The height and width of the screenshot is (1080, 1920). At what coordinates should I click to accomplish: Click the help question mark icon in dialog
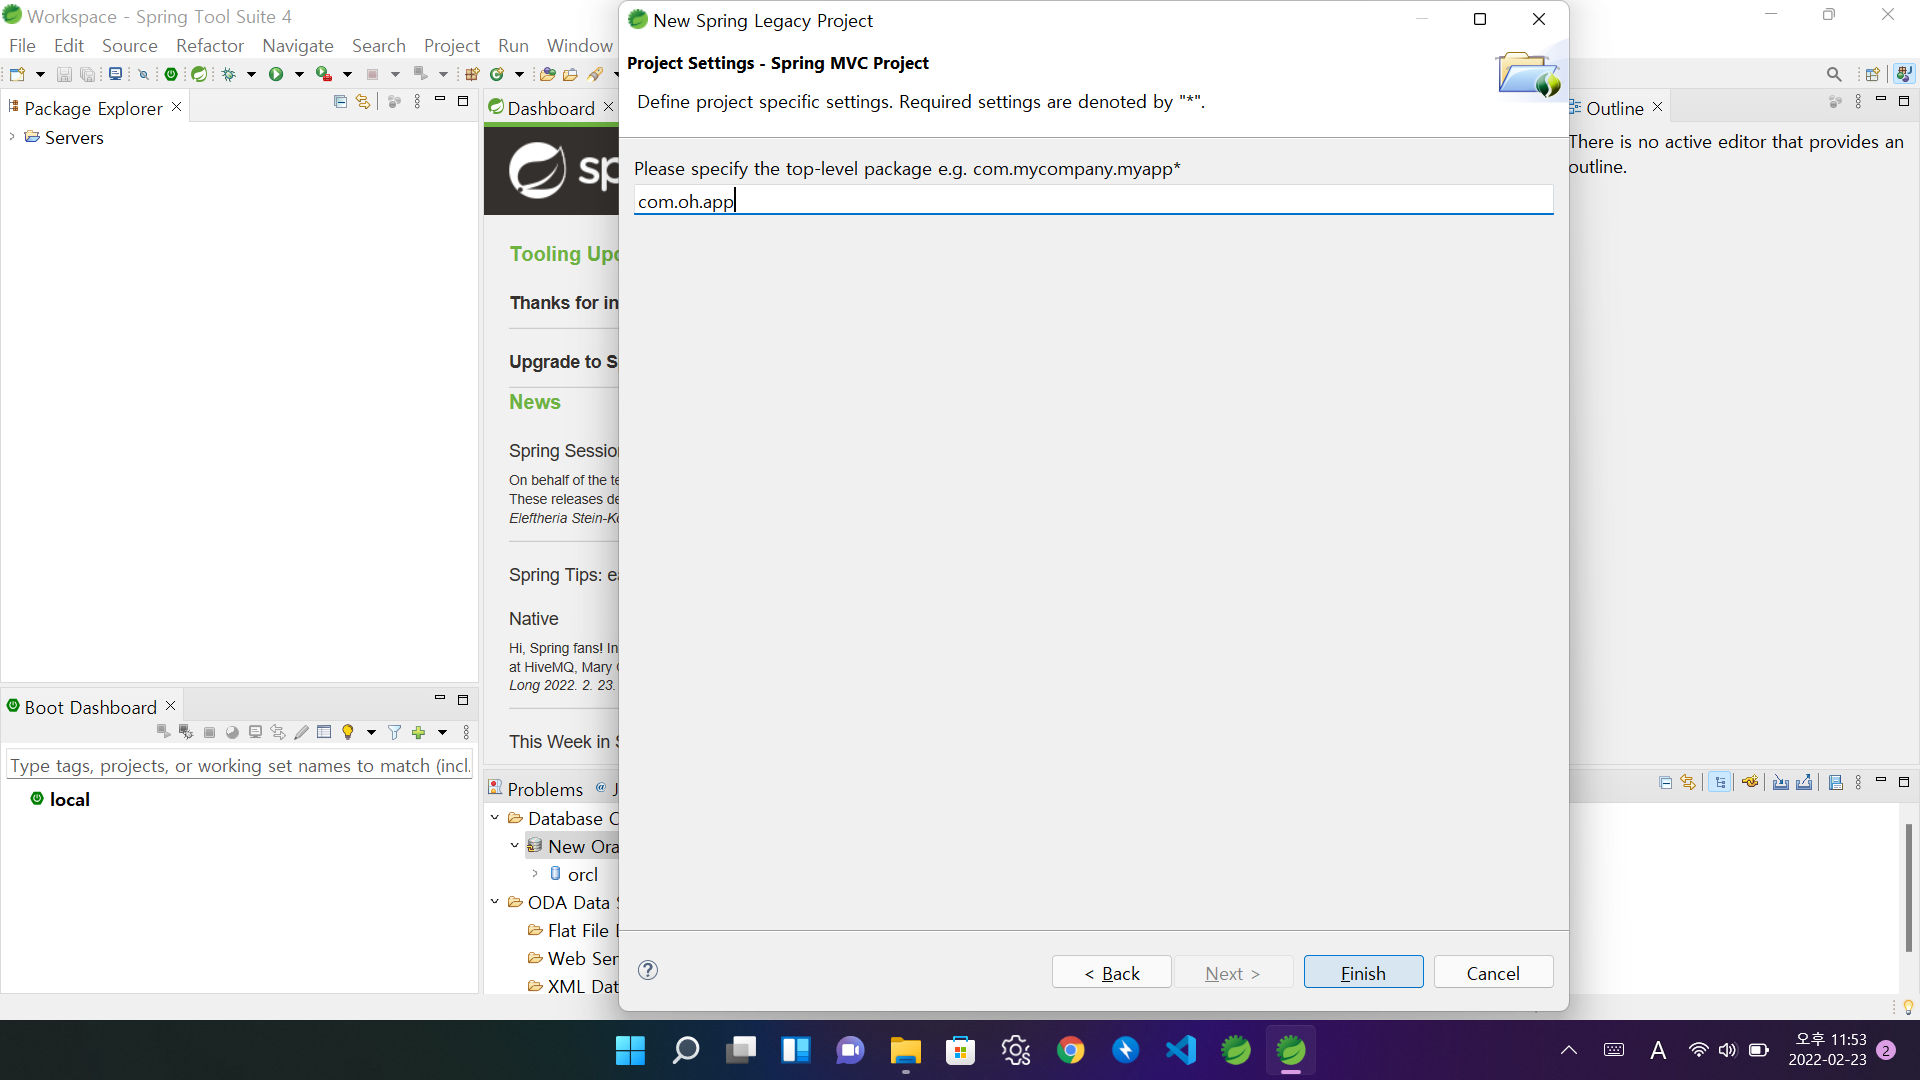pyautogui.click(x=648, y=970)
